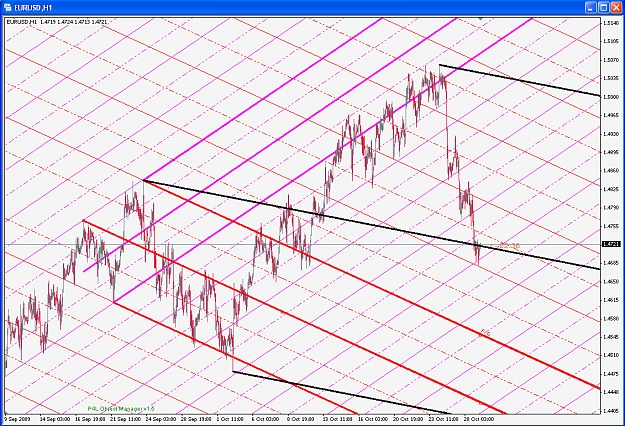The width and height of the screenshot is (625, 426).
Task: Click price scale value 1.4650
Action: pyautogui.click(x=611, y=281)
